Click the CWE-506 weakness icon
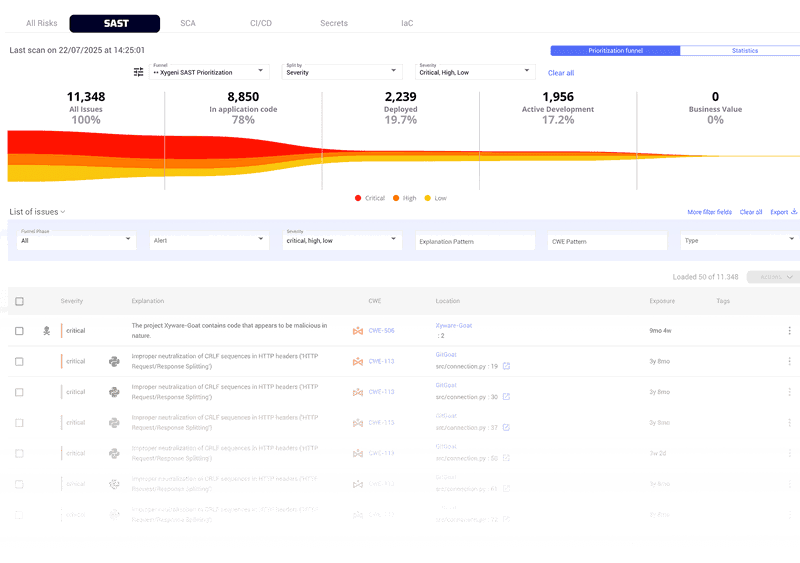Screen dimensions: 800x563 click(x=358, y=330)
